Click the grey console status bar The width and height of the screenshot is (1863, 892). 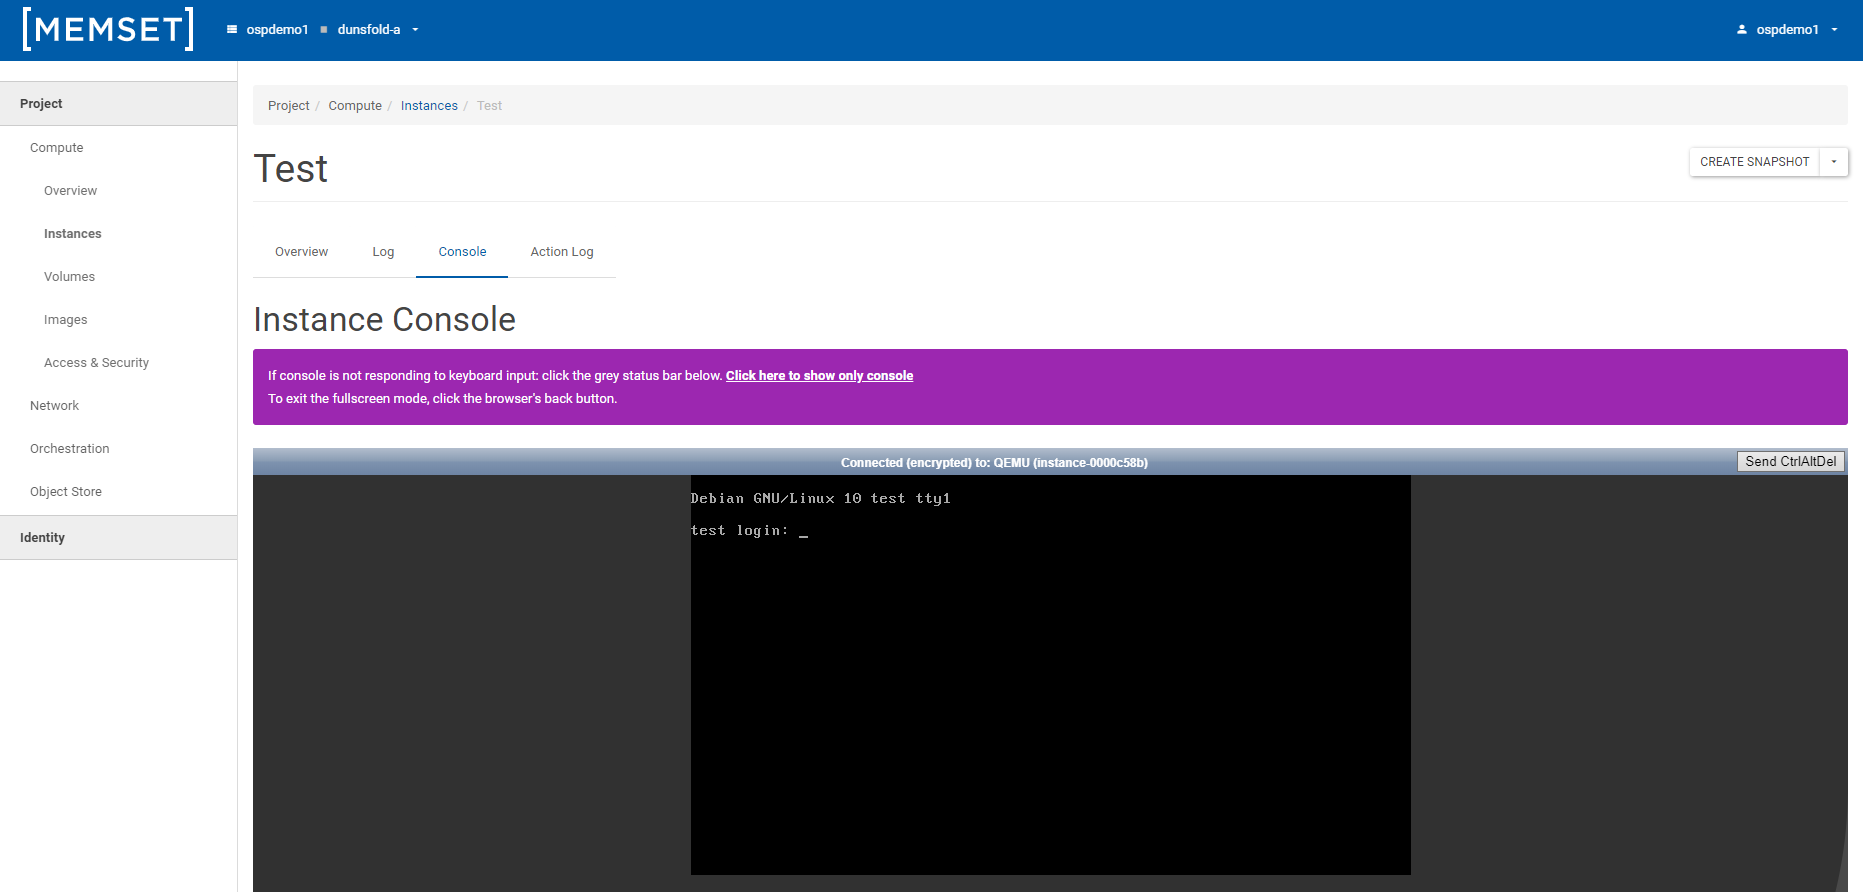994,462
